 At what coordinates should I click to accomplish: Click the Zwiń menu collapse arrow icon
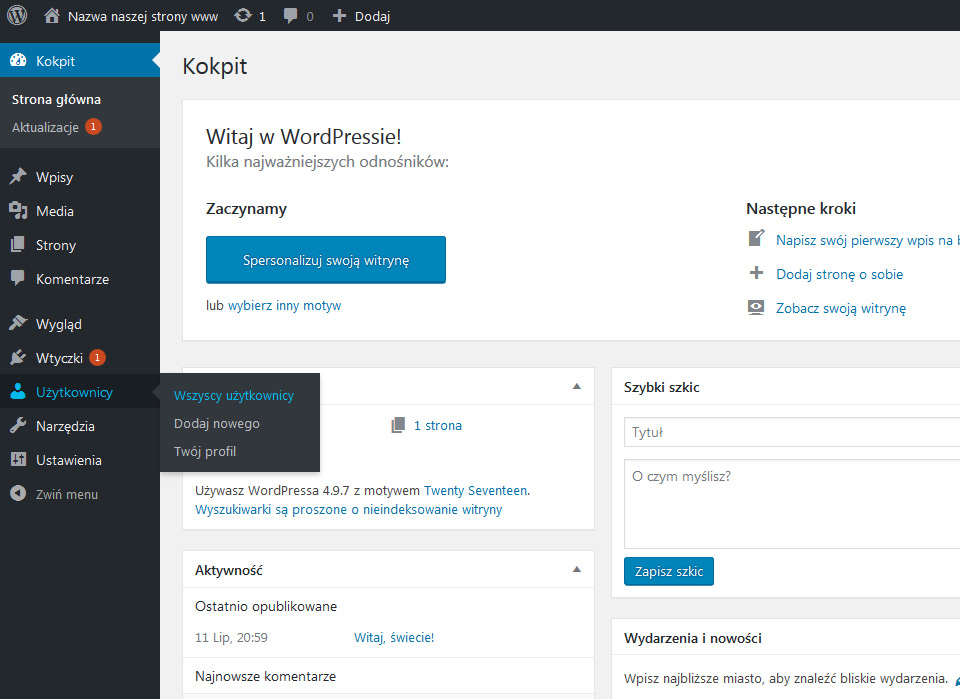tap(18, 493)
